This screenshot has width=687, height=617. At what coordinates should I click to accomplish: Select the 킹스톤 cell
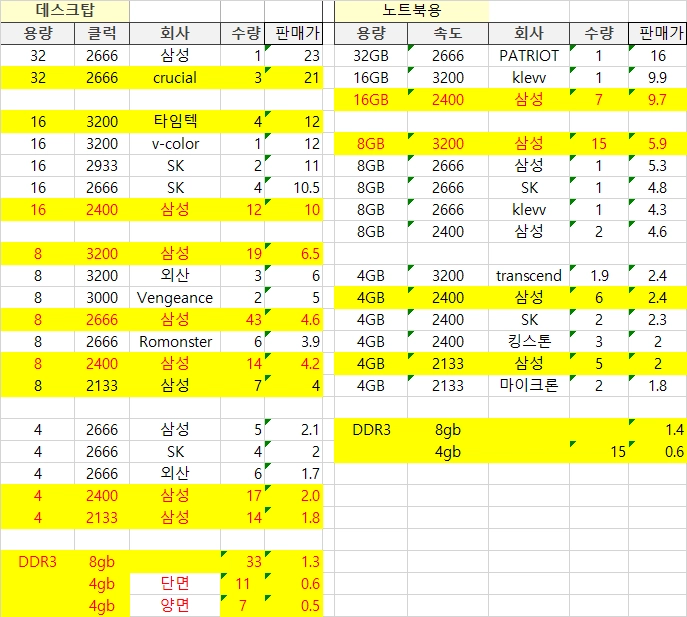529,341
